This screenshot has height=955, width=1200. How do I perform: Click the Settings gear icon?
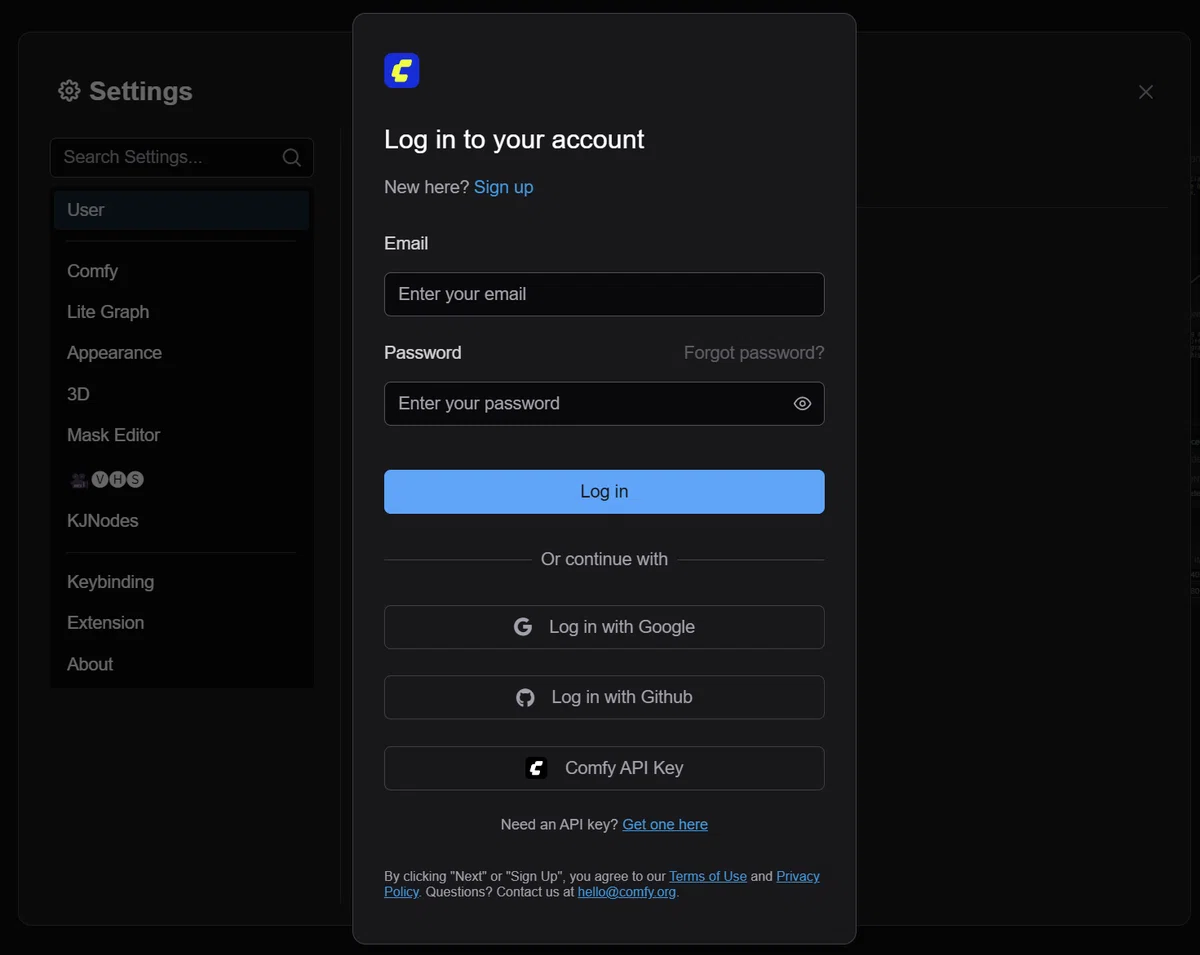[x=69, y=91]
